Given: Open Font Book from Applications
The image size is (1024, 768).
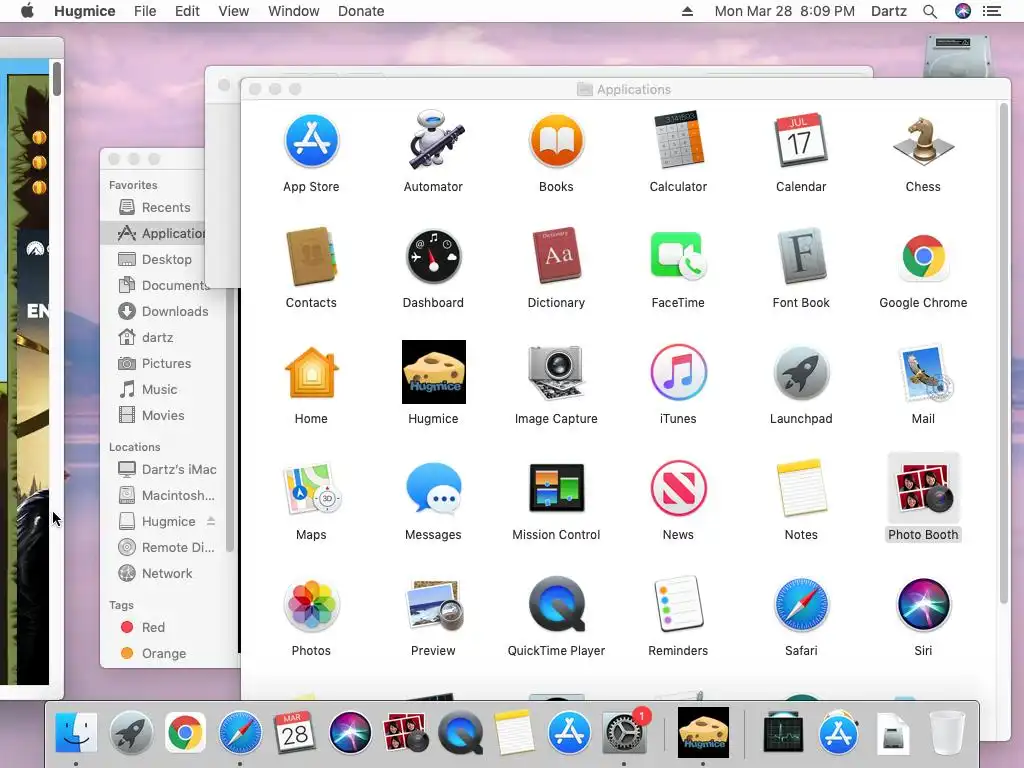Looking at the screenshot, I should coord(801,257).
